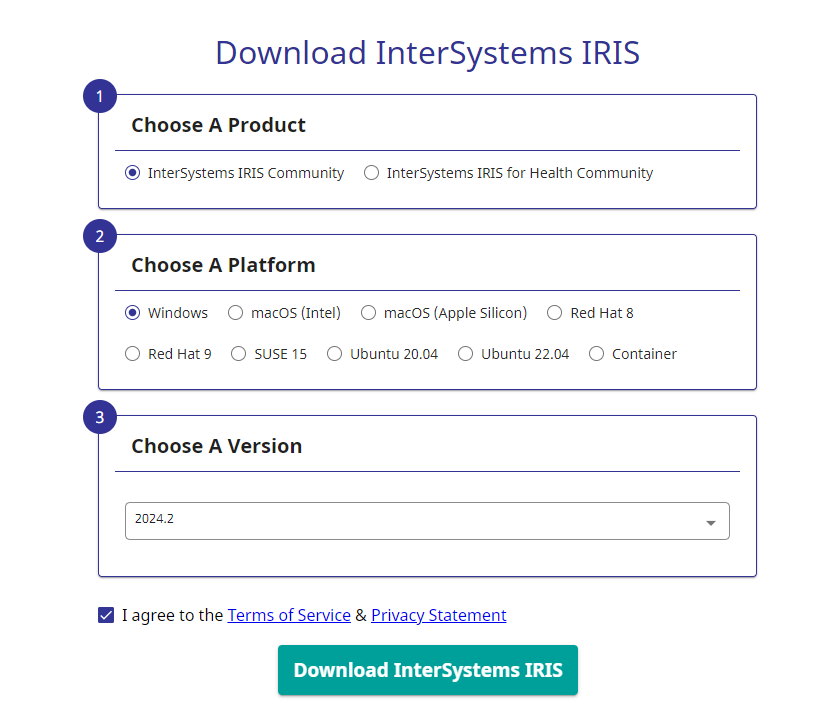
Task: Uncheck the agree to terms checkbox
Action: (106, 615)
